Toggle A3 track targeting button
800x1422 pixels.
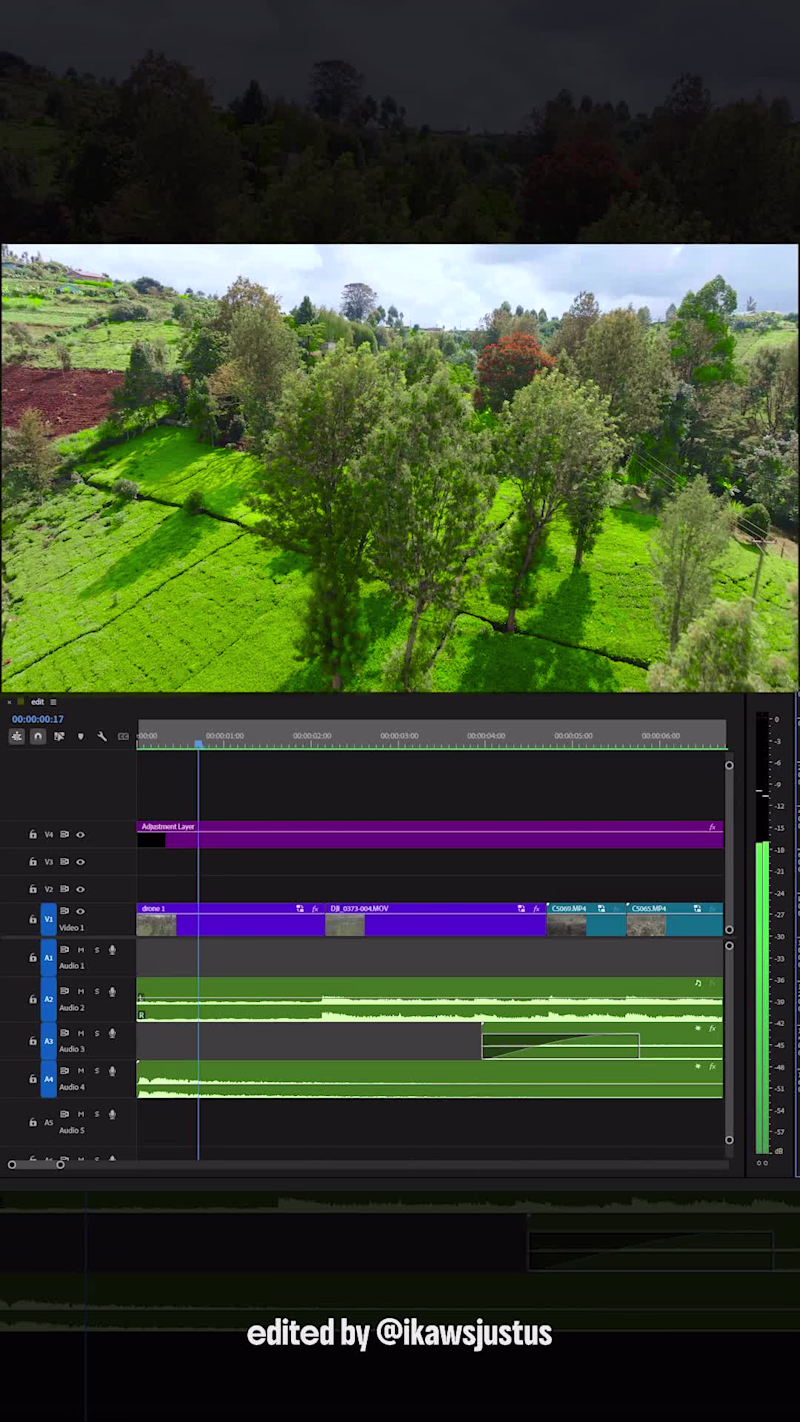pyautogui.click(x=48, y=1041)
